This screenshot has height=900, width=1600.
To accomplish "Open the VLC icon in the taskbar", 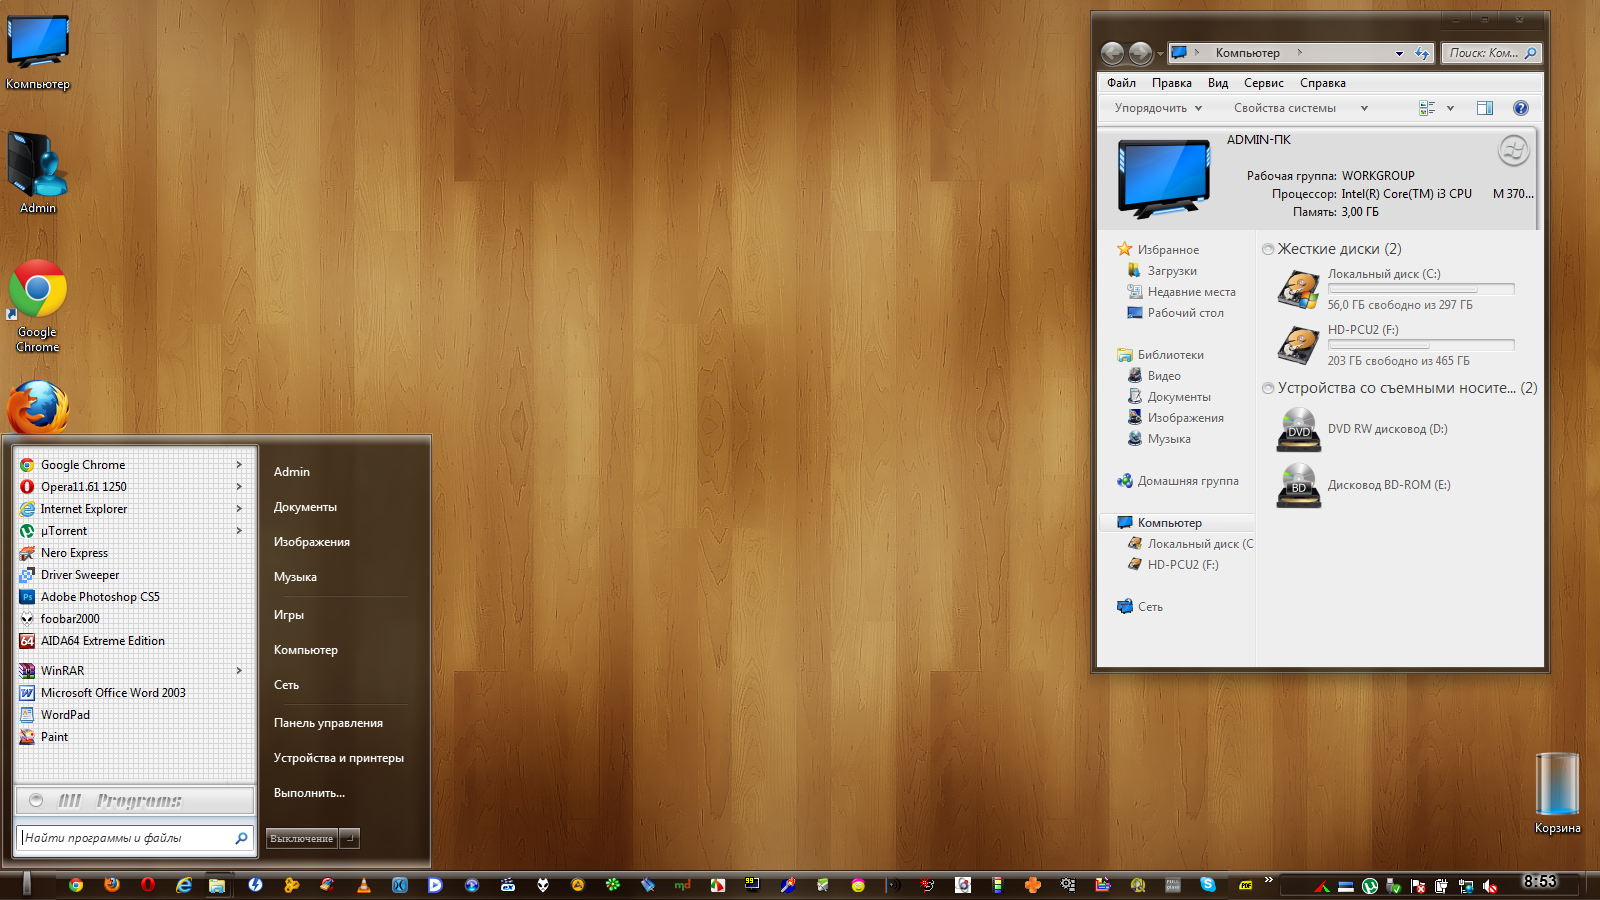I will click(x=363, y=885).
